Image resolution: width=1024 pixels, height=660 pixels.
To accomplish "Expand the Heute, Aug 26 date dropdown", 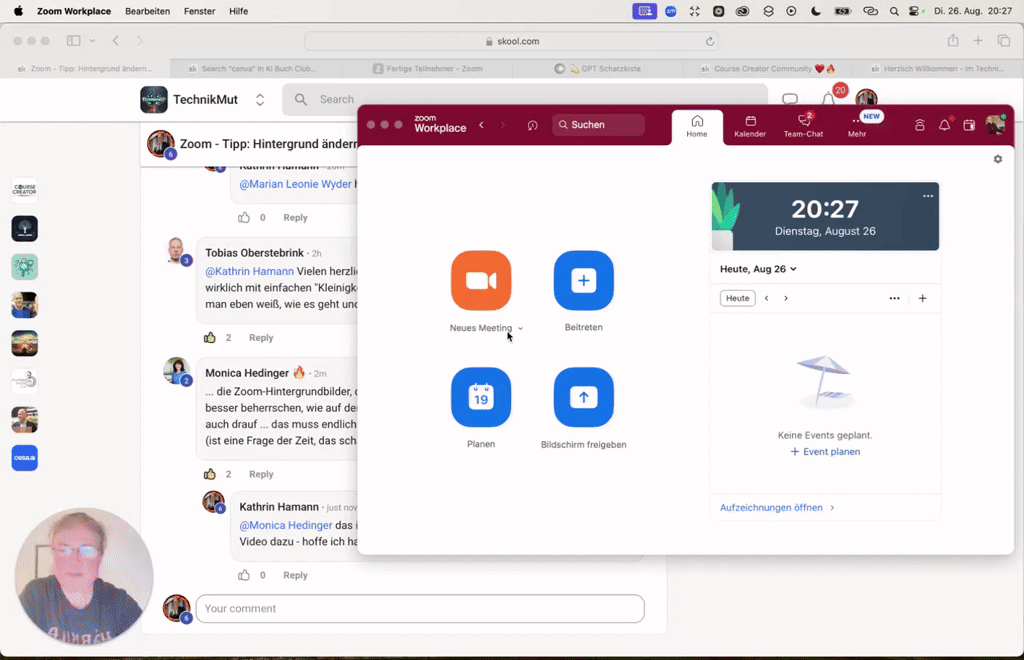I will tap(758, 269).
